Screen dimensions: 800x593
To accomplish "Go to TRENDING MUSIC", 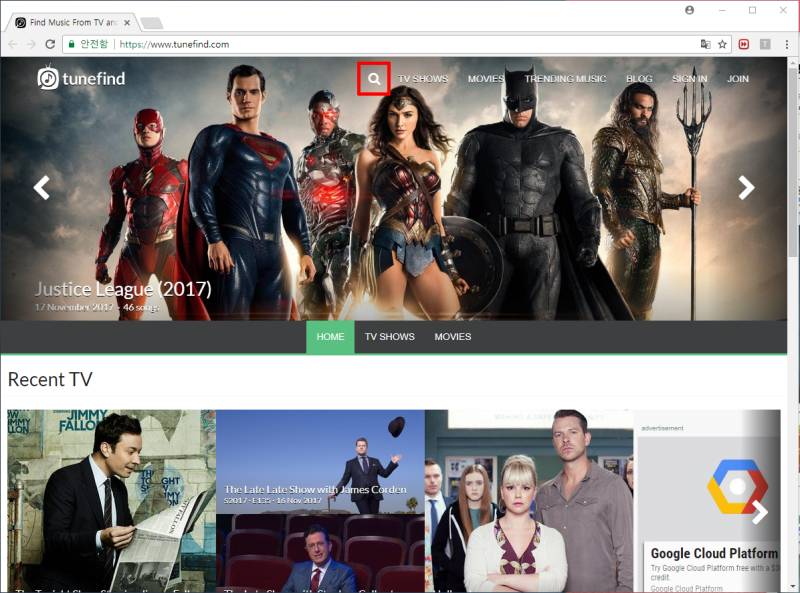I will [565, 79].
